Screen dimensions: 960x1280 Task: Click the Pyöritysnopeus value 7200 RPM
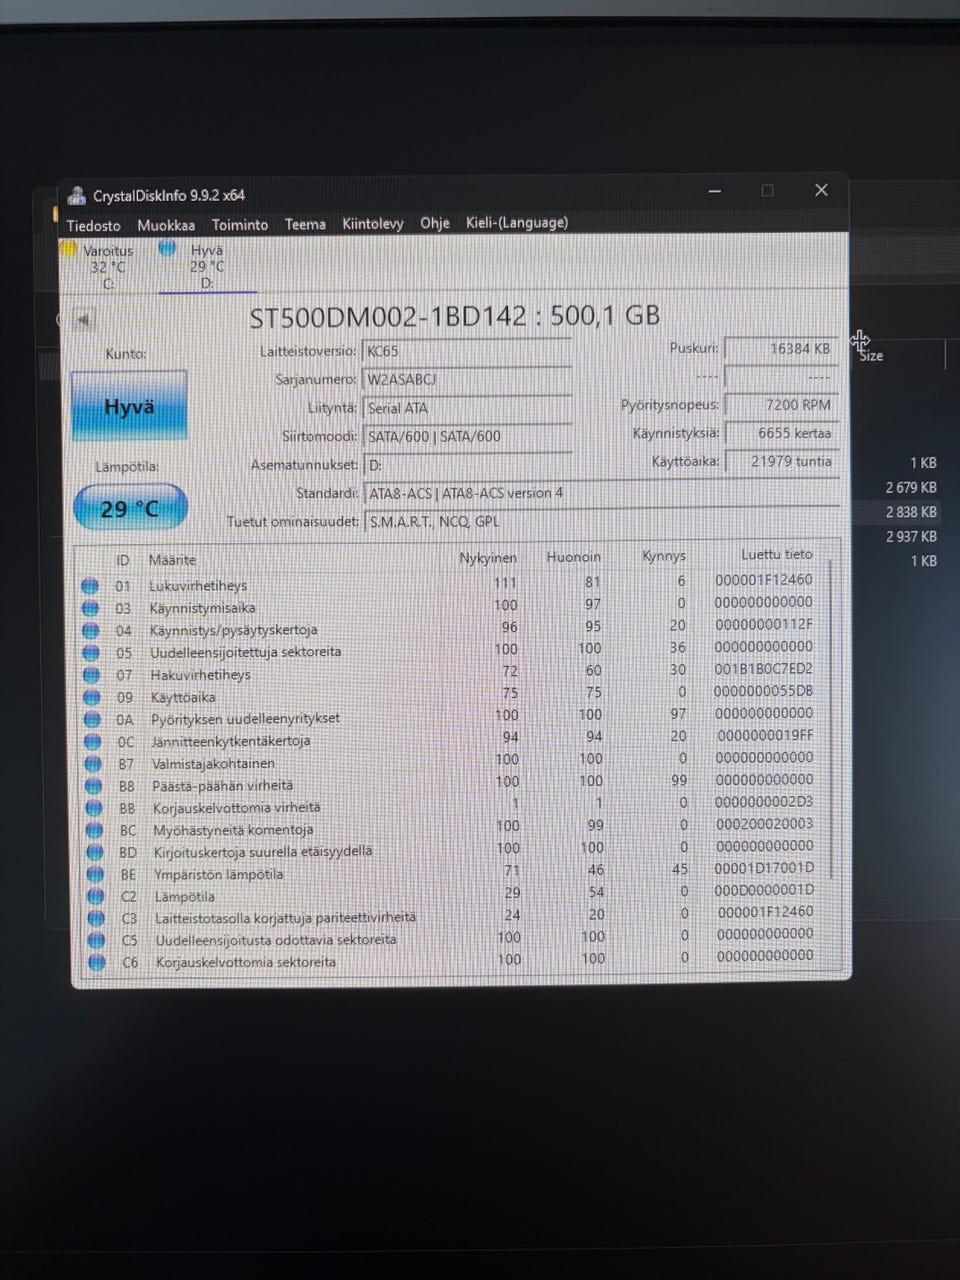782,405
